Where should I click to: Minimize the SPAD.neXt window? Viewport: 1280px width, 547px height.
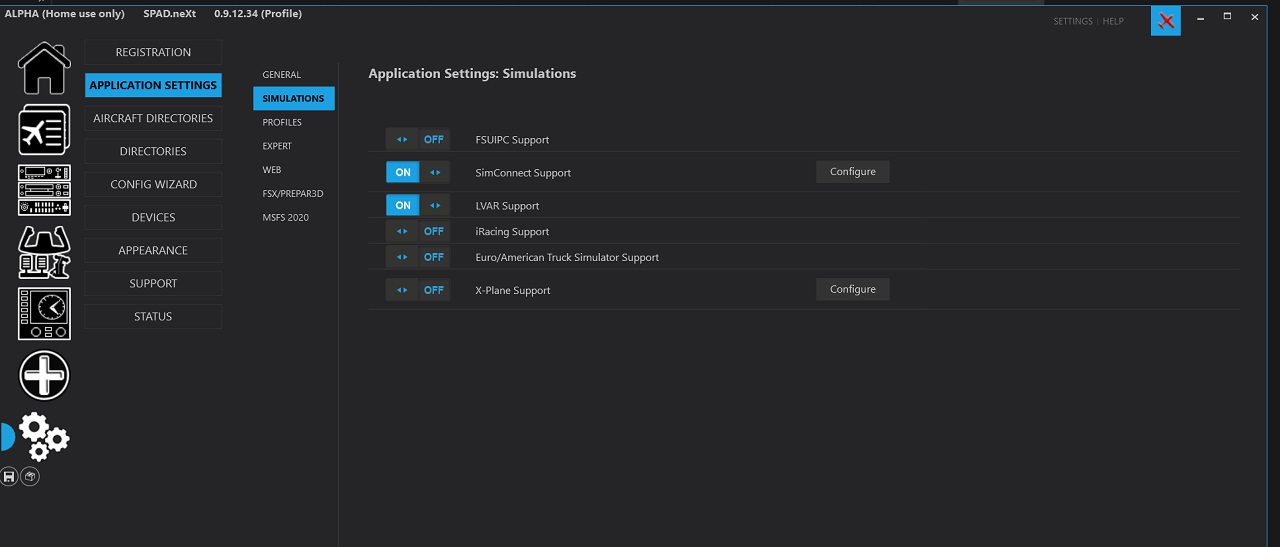1201,17
